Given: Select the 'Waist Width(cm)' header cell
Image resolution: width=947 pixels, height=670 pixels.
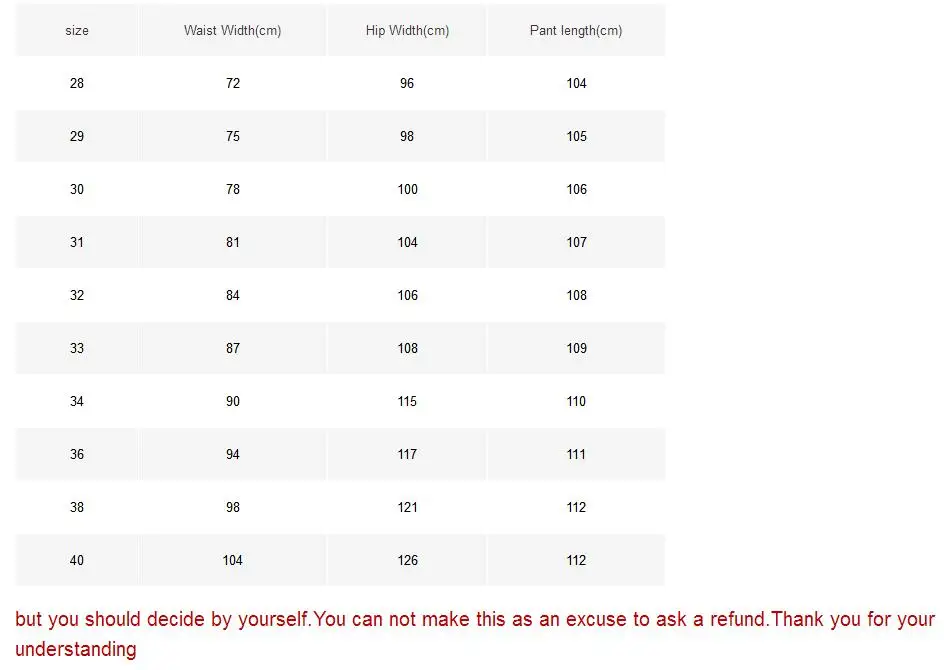Looking at the screenshot, I should point(233,30).
